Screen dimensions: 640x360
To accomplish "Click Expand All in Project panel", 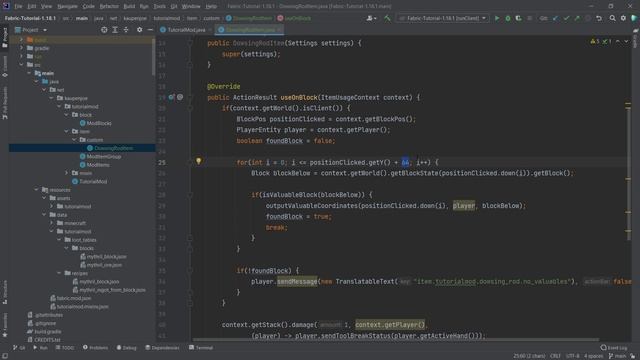I will [115, 30].
